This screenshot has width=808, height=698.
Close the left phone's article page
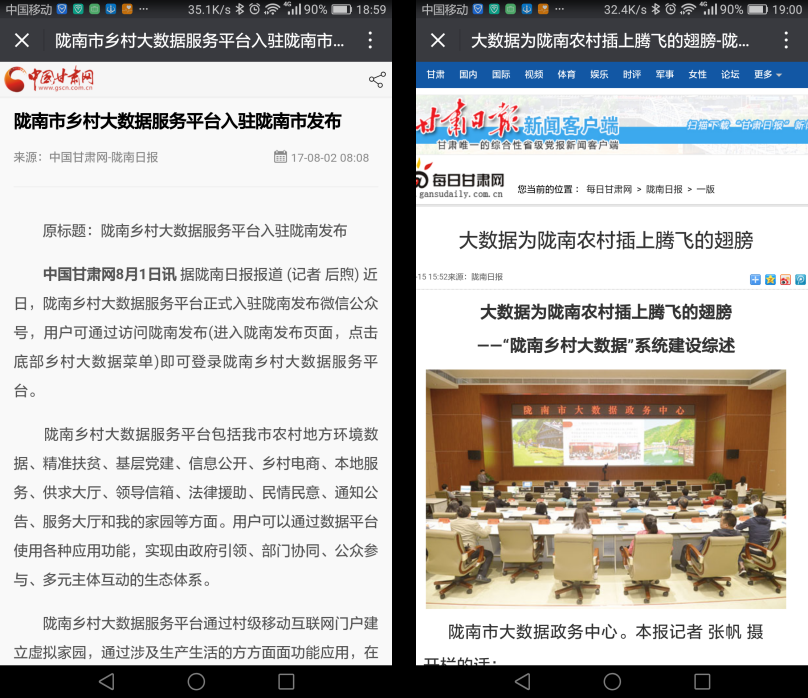[22, 40]
